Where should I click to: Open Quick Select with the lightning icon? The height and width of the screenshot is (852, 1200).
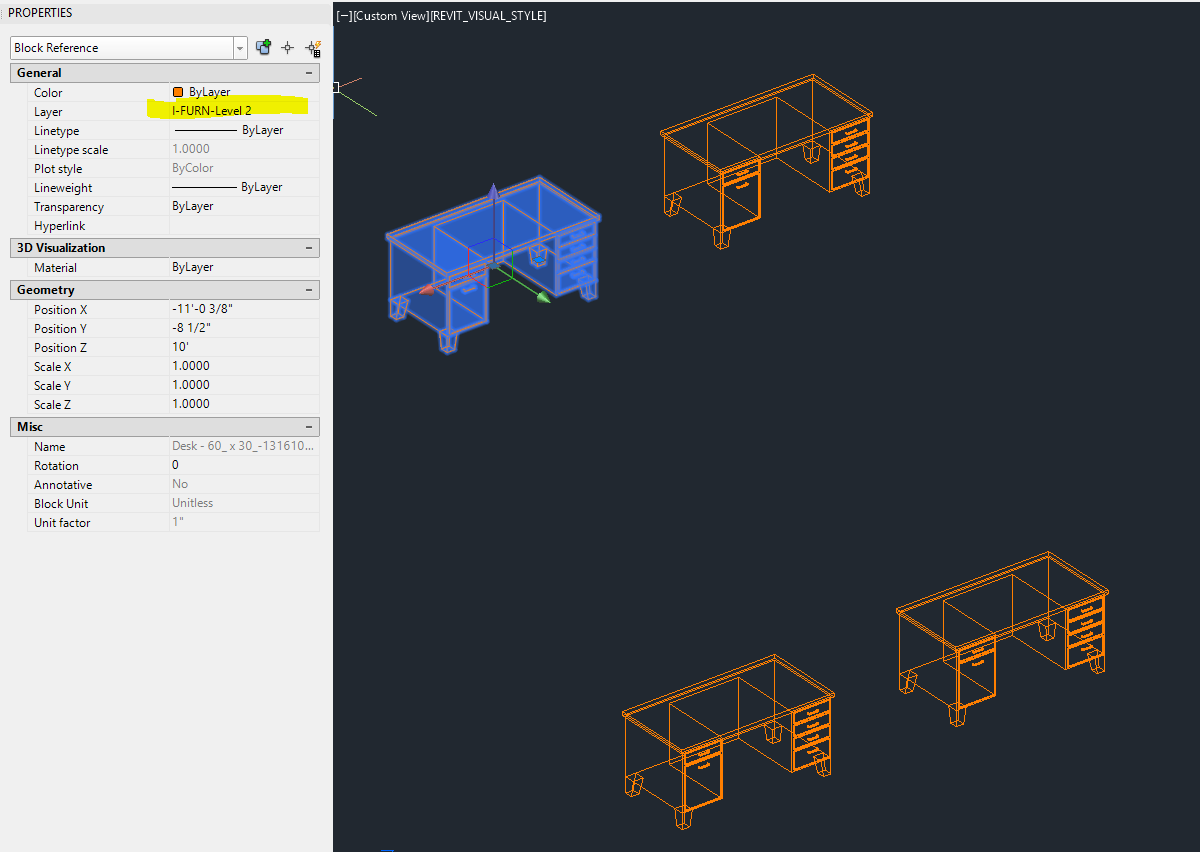pyautogui.click(x=313, y=47)
